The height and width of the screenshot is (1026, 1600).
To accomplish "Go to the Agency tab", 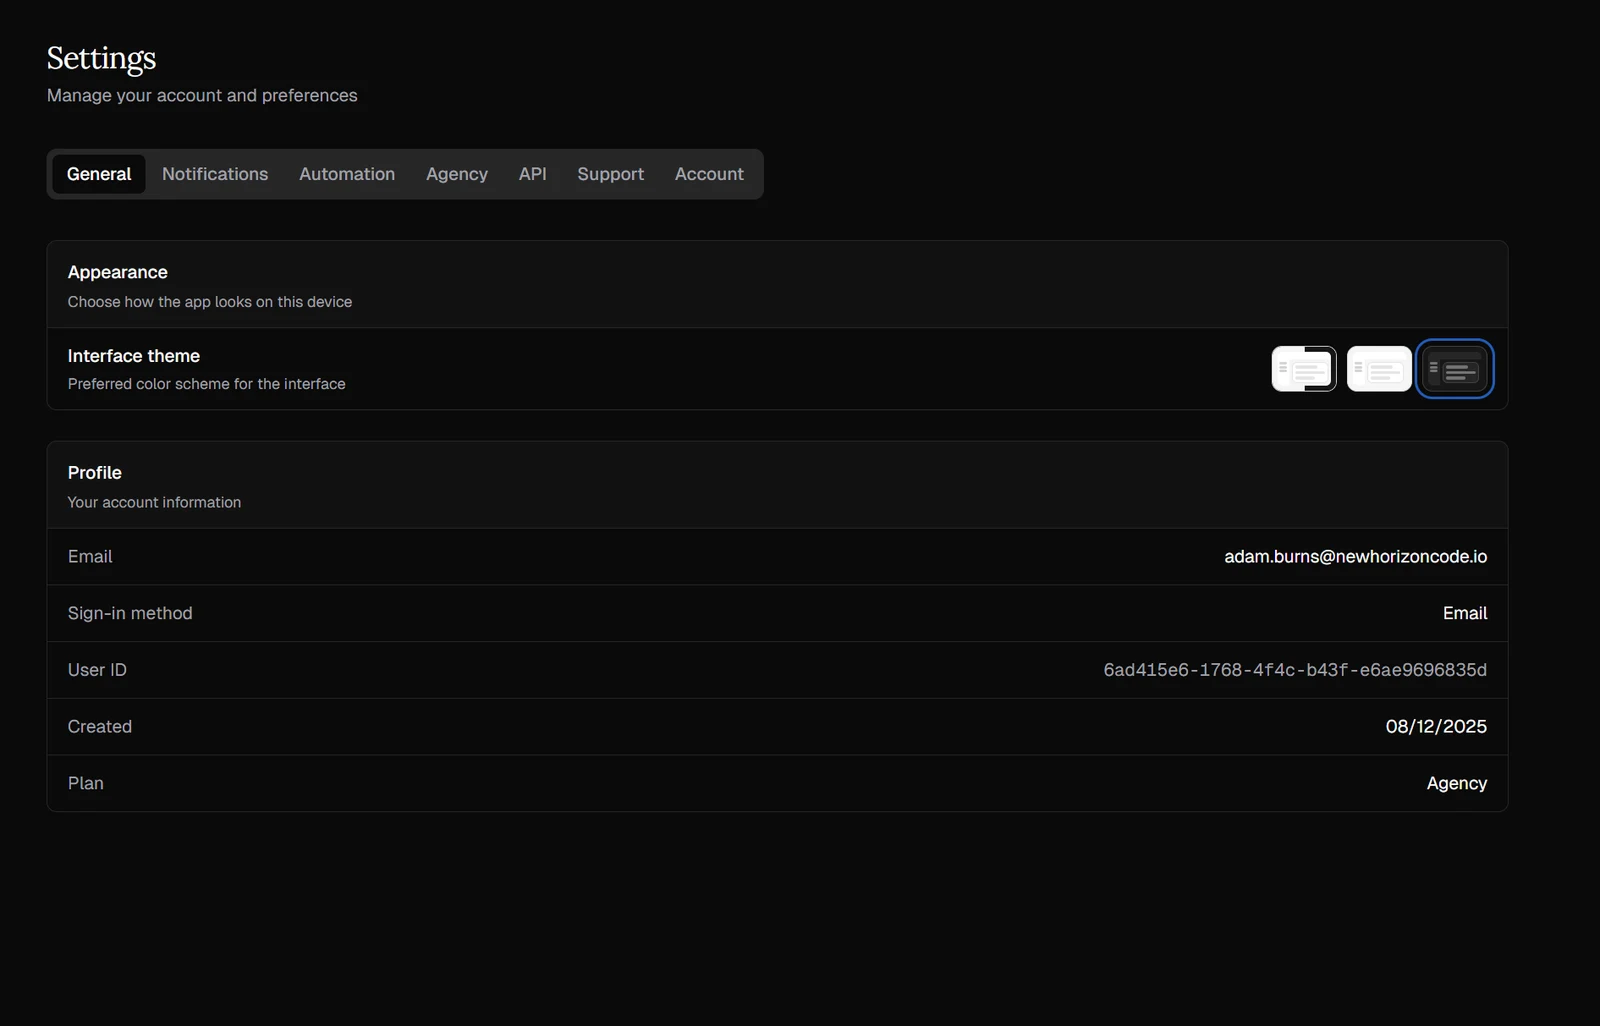I will point(457,174).
